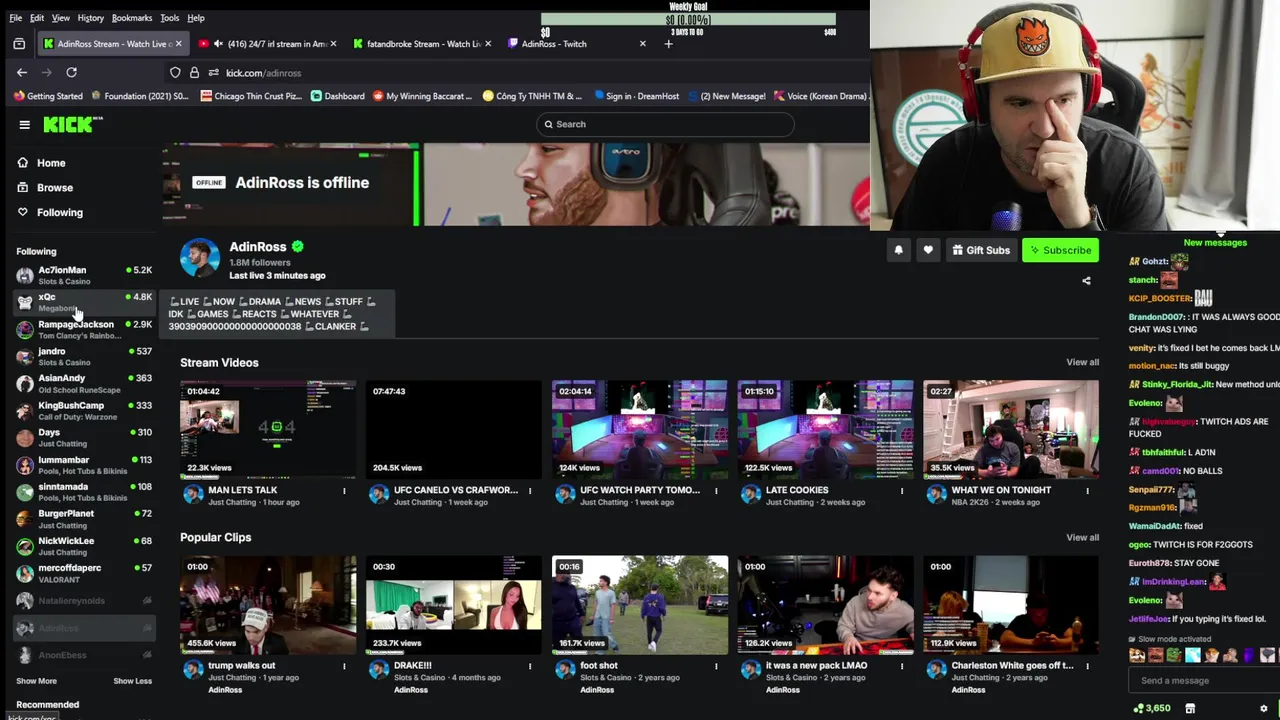Open xQc channel in Following list
This screenshot has height=720, width=1280.
84,302
